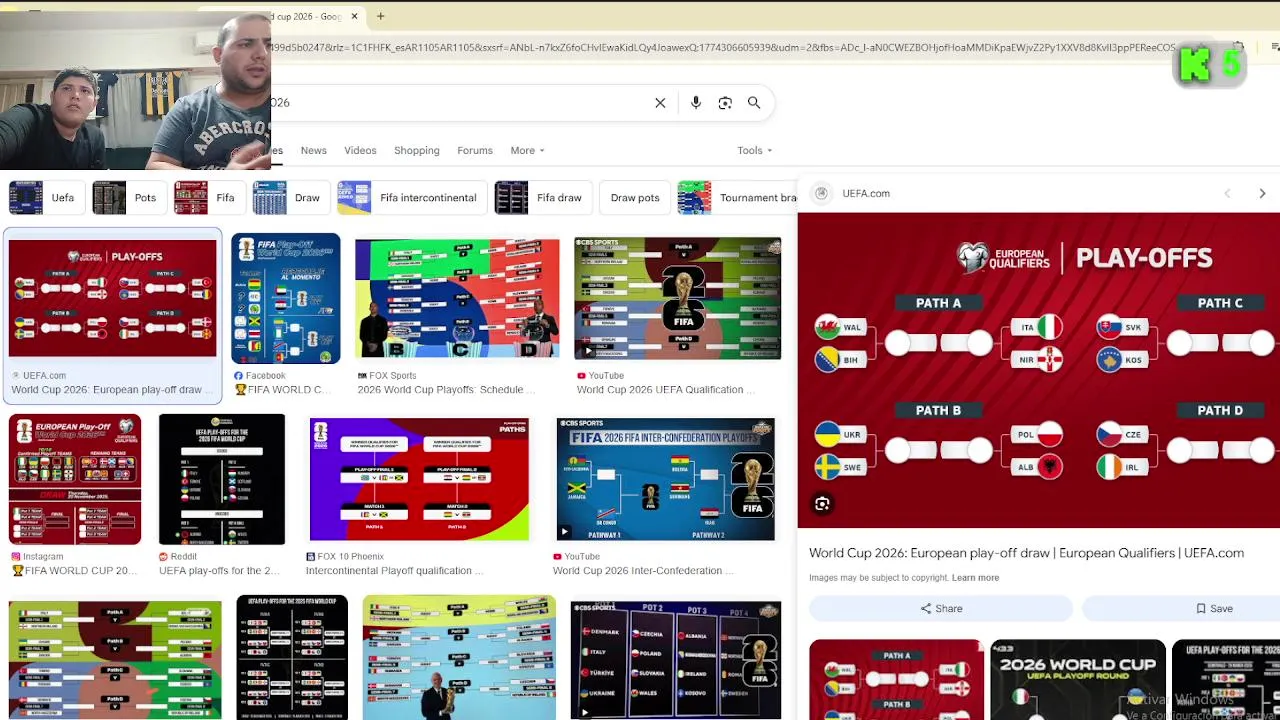
Task: Open the FOX 10 Phoenix Intercontinental Playoff thumbnail
Action: pyautogui.click(x=419, y=479)
